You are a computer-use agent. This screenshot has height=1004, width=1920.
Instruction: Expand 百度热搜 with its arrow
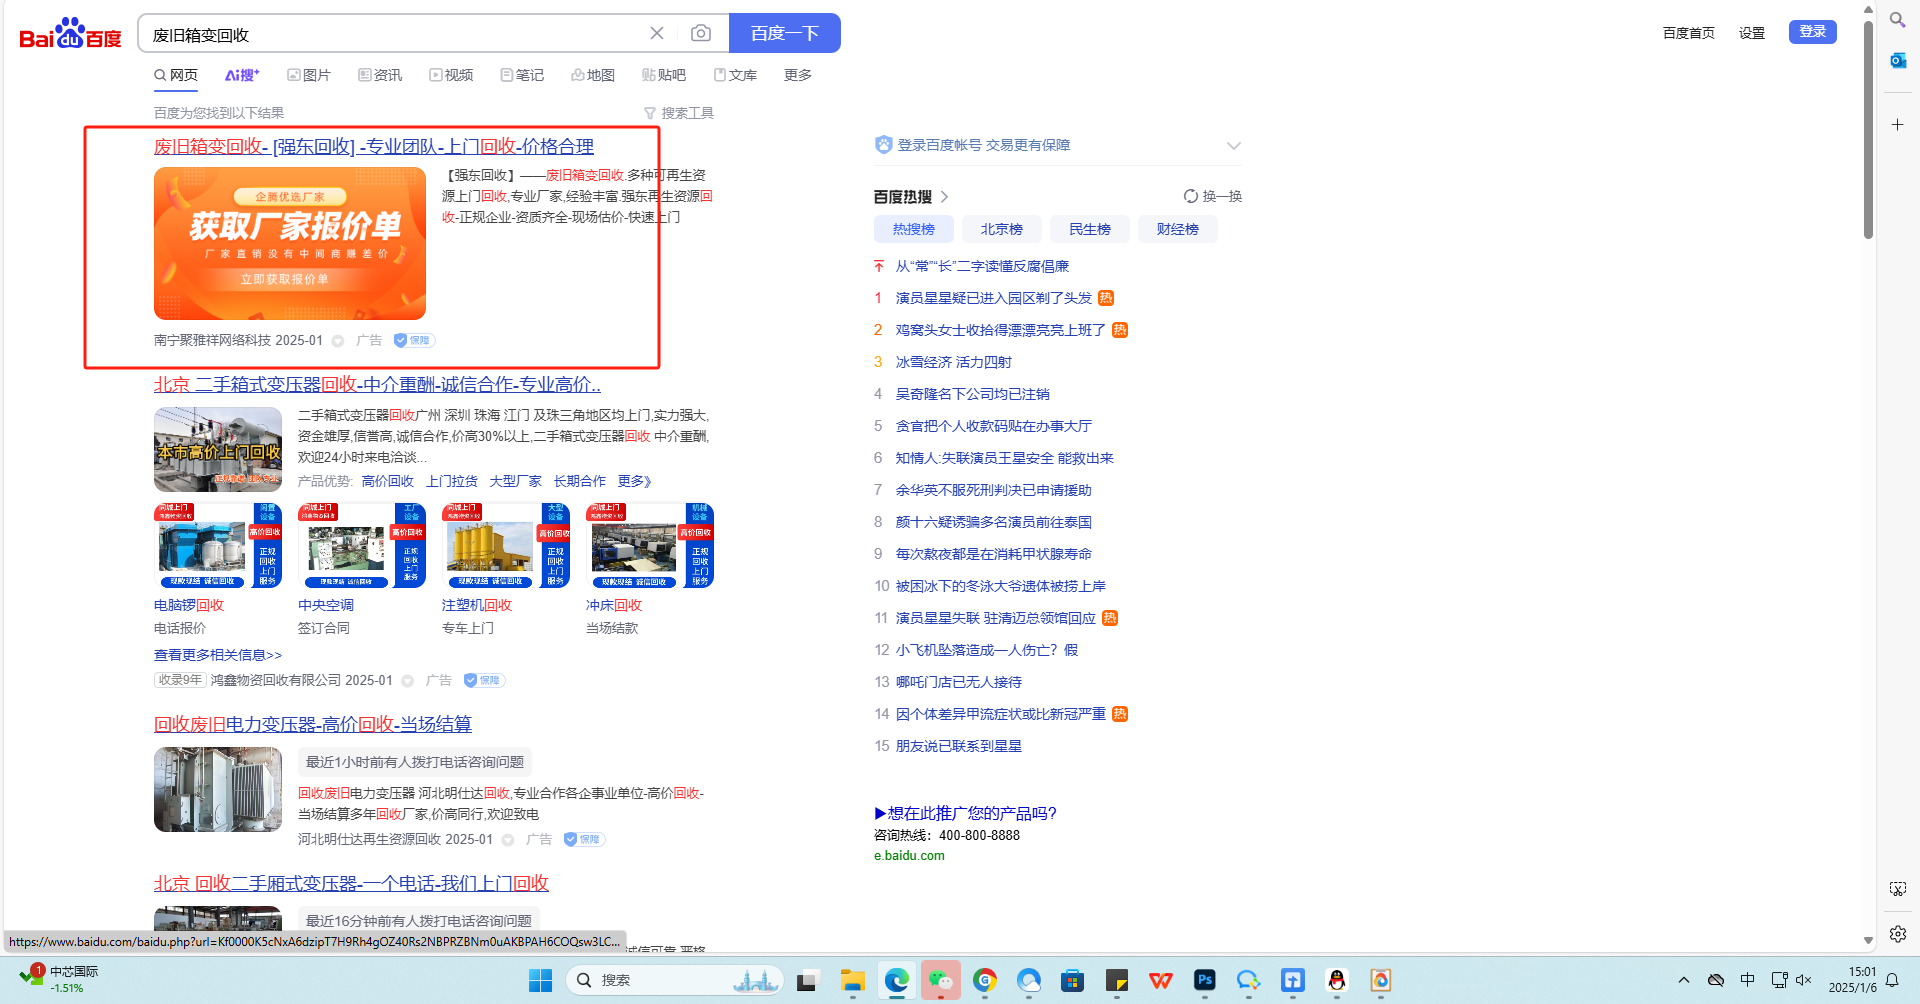[944, 197]
